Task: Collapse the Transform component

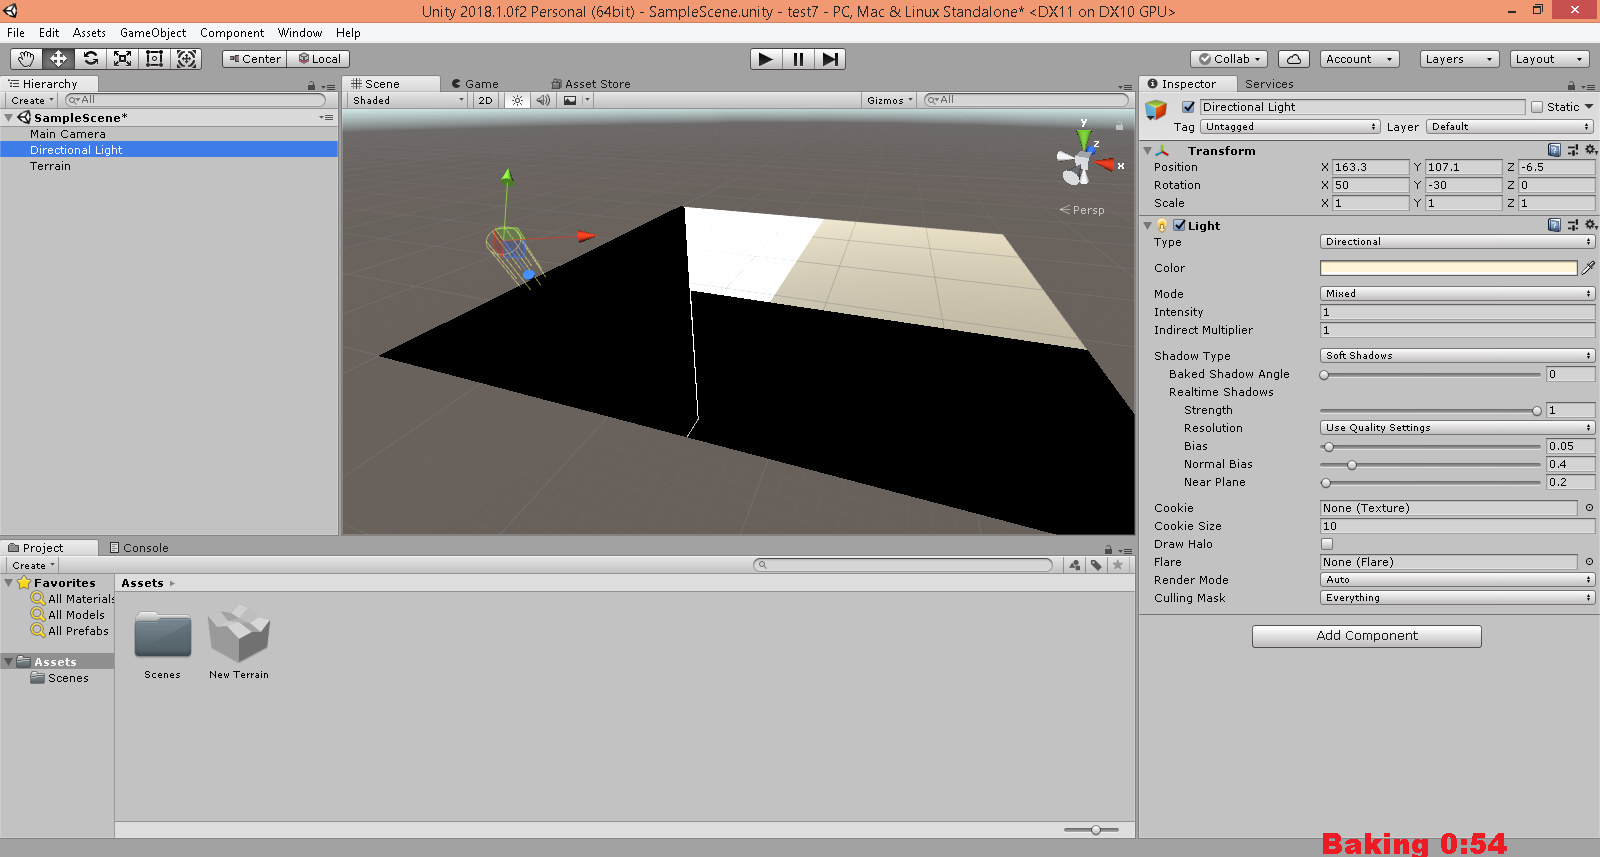Action: click(1148, 151)
